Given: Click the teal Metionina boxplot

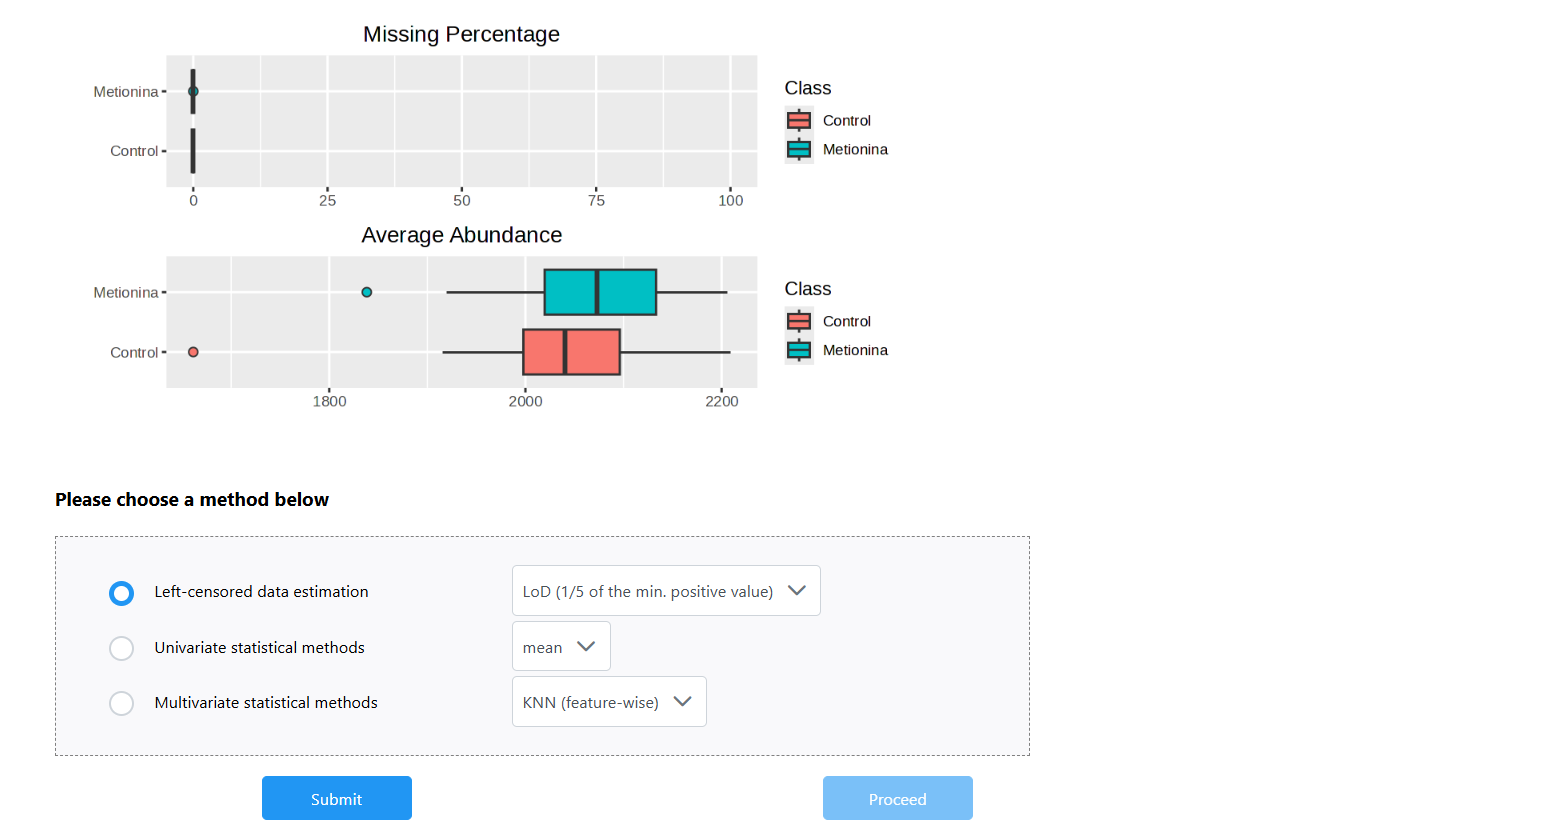Looking at the screenshot, I should coord(600,292).
